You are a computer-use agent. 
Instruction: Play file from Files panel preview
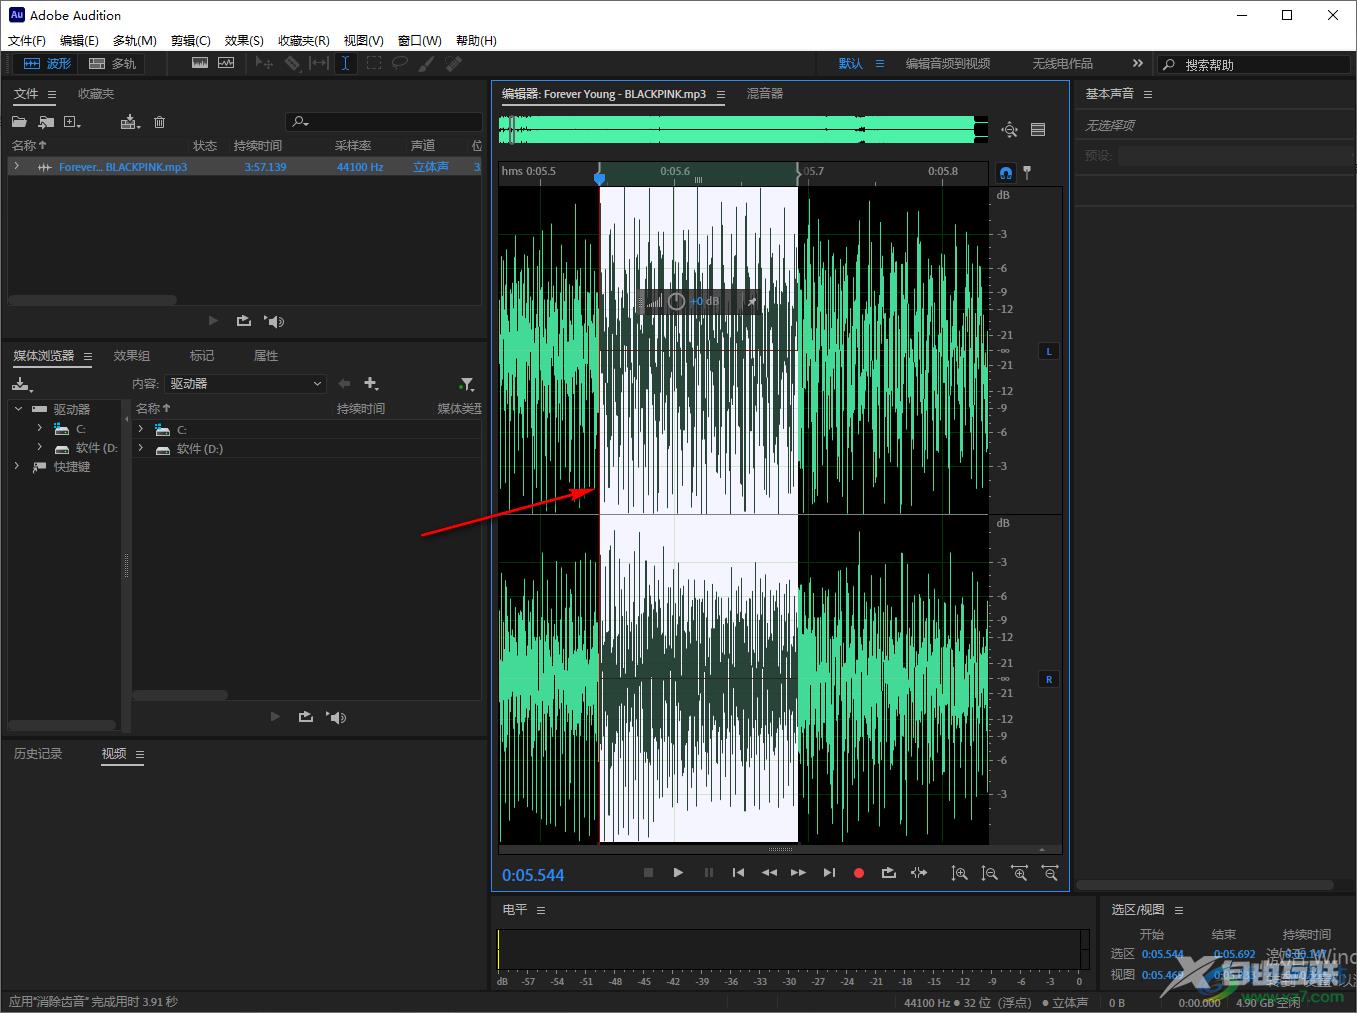tap(213, 321)
